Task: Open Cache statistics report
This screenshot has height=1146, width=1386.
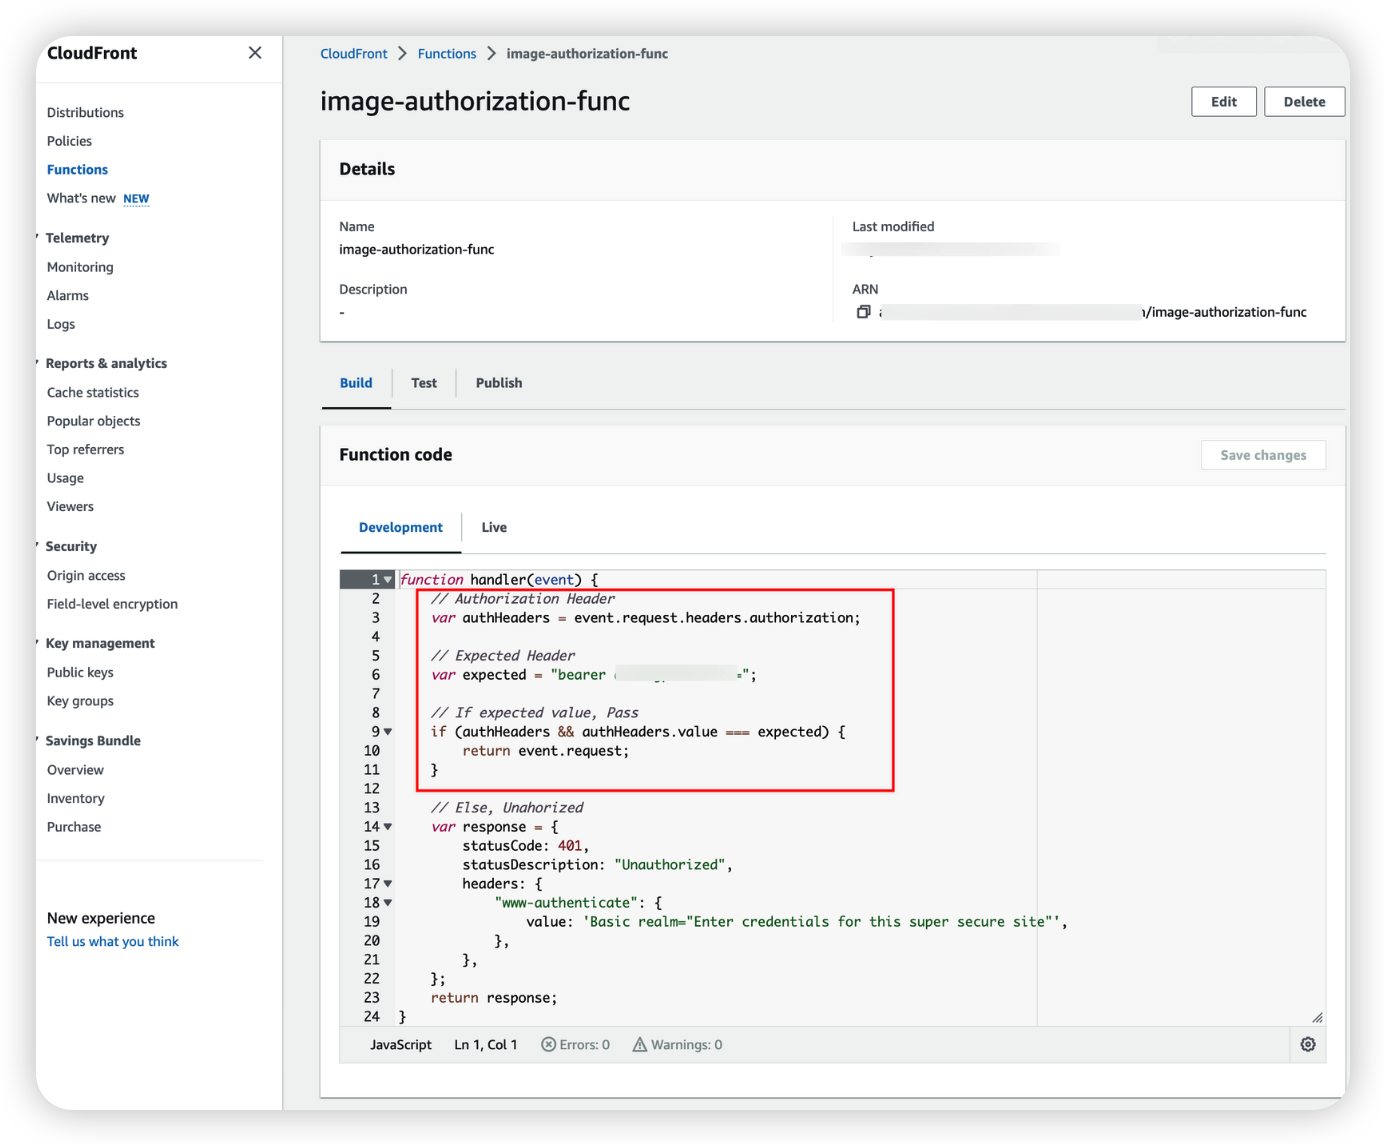Action: click(93, 393)
